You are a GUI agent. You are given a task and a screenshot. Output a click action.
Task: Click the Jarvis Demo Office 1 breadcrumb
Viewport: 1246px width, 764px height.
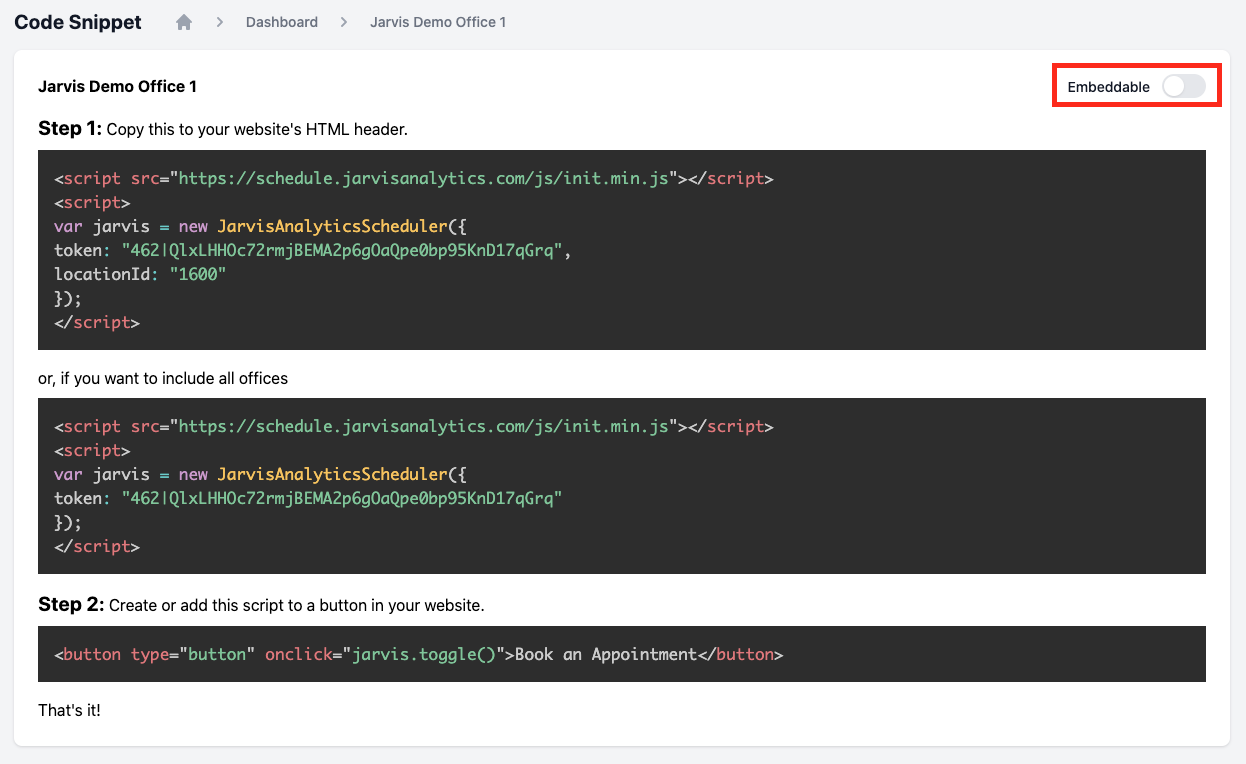[438, 22]
